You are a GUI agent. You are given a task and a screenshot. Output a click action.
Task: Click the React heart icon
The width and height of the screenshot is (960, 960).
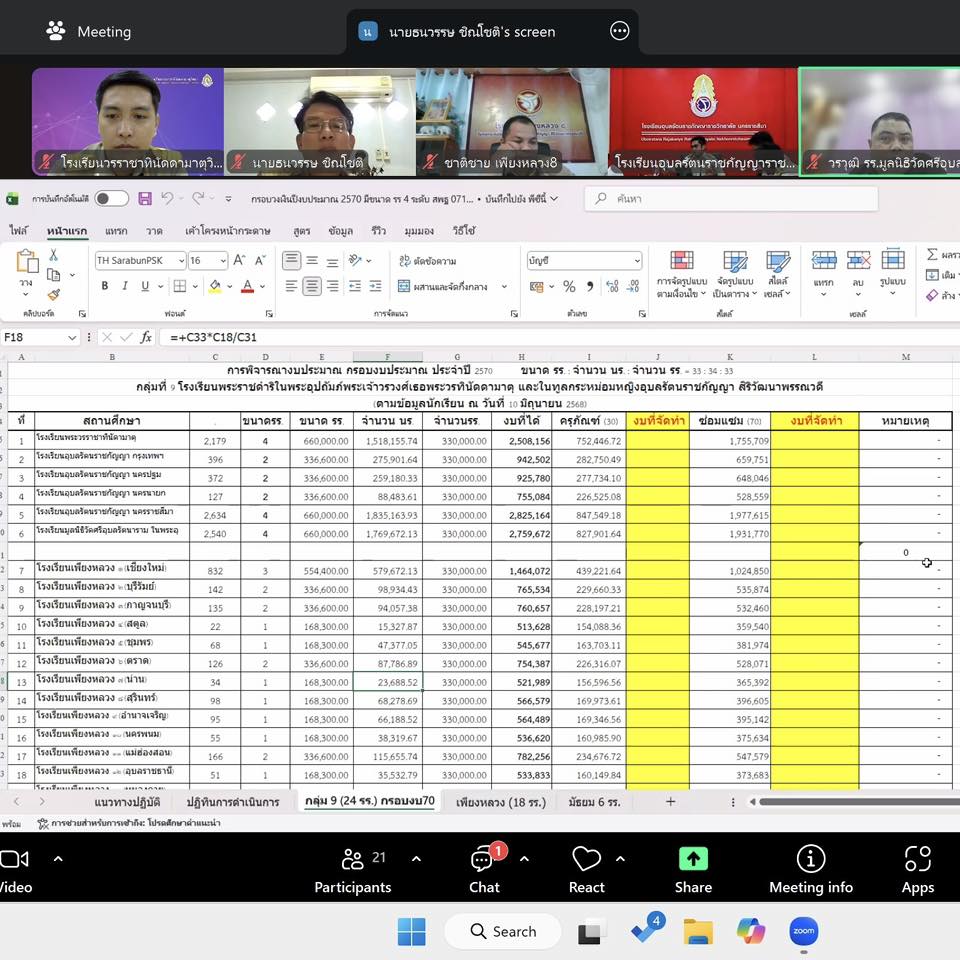586,860
